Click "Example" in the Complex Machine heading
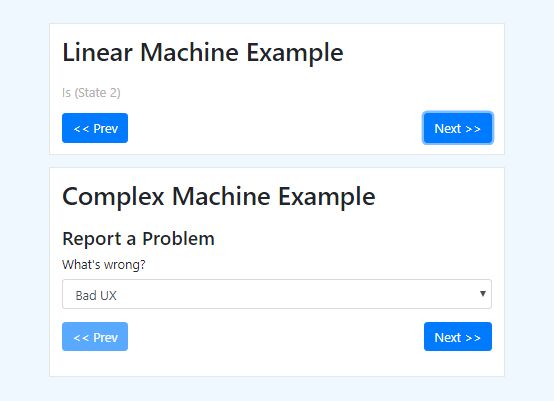The height and width of the screenshot is (401, 554). click(327, 197)
